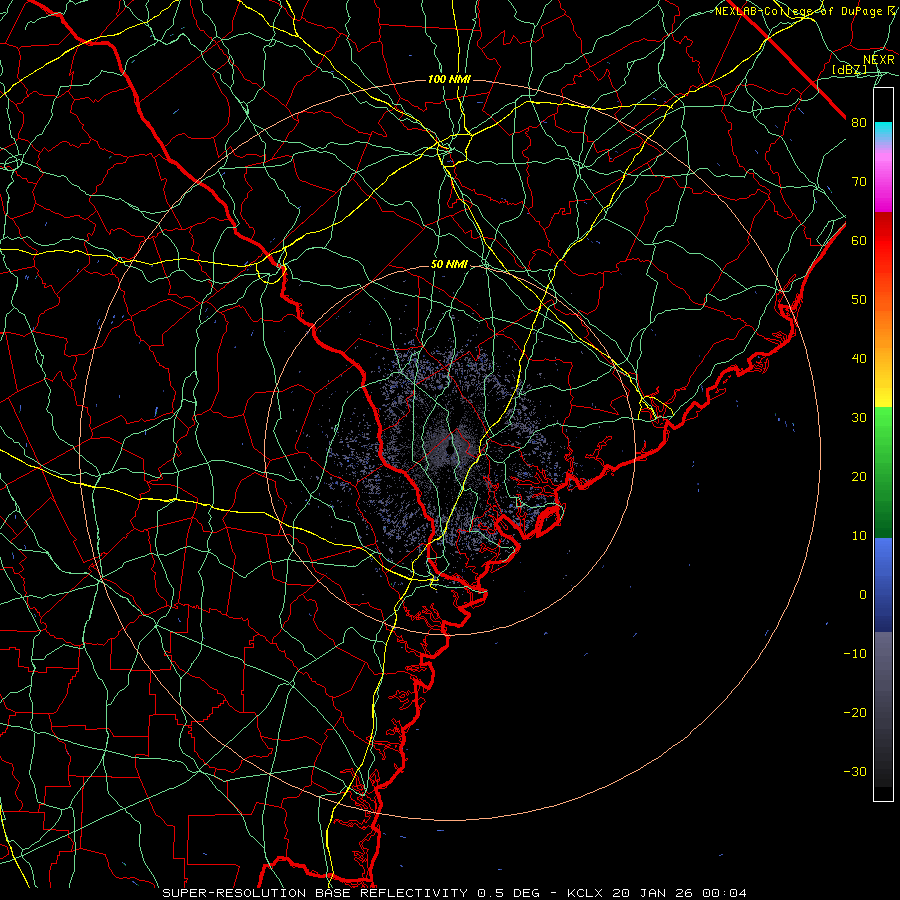Click the -10 value on the dBZ scale

coord(855,654)
